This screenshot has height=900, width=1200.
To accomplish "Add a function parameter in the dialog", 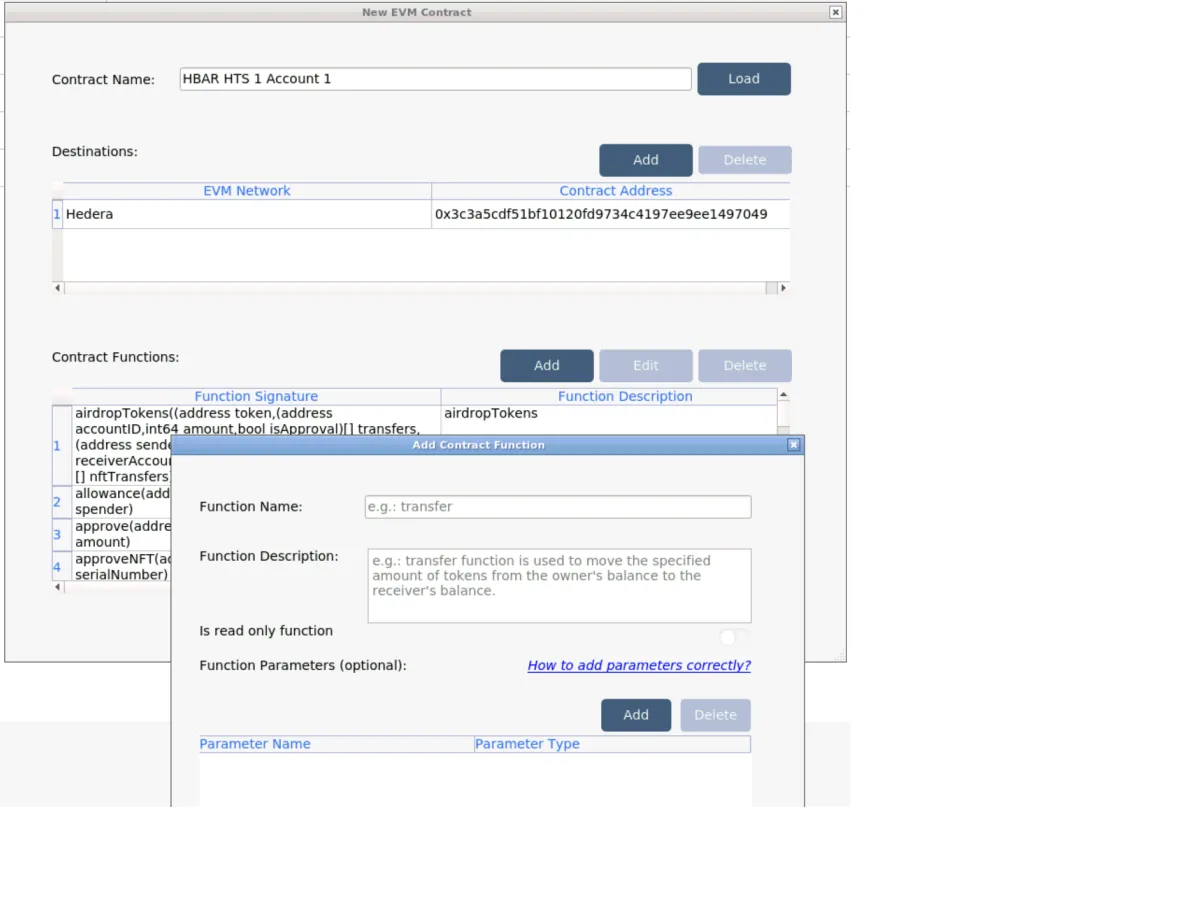I will pyautogui.click(x=636, y=715).
